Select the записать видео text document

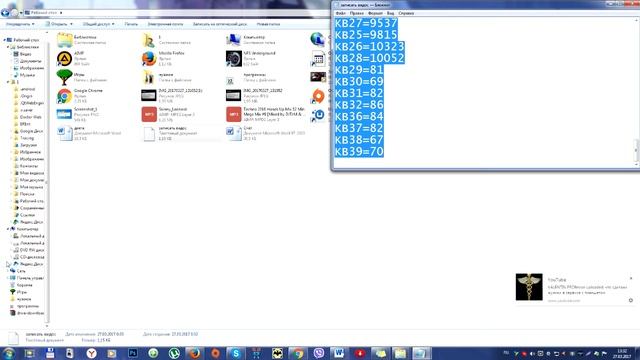click(149, 133)
